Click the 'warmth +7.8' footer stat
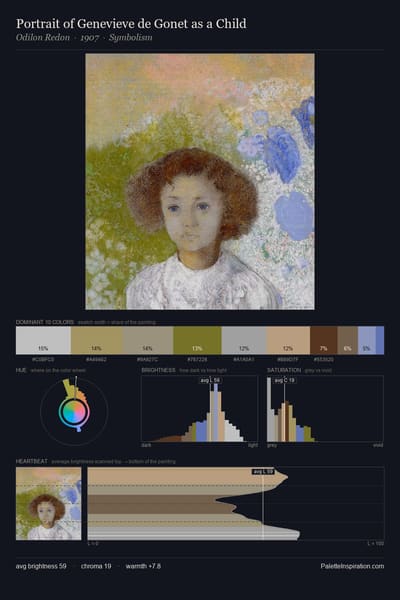The image size is (400, 600). (x=143, y=566)
